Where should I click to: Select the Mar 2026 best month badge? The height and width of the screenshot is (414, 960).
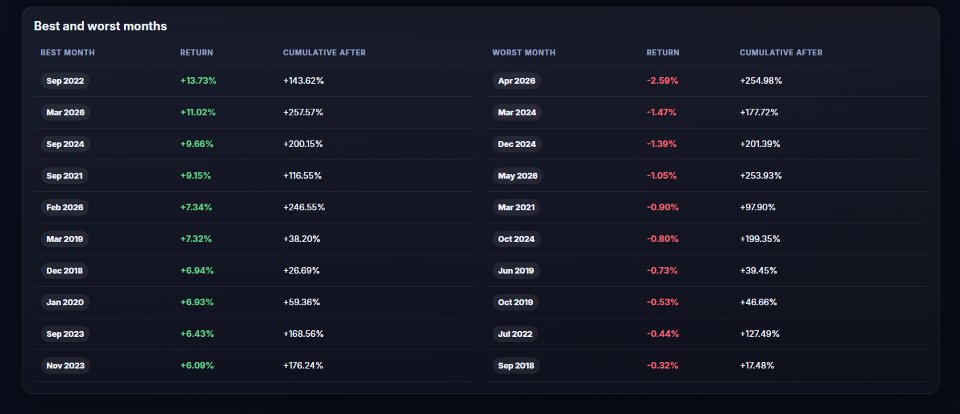tap(66, 113)
